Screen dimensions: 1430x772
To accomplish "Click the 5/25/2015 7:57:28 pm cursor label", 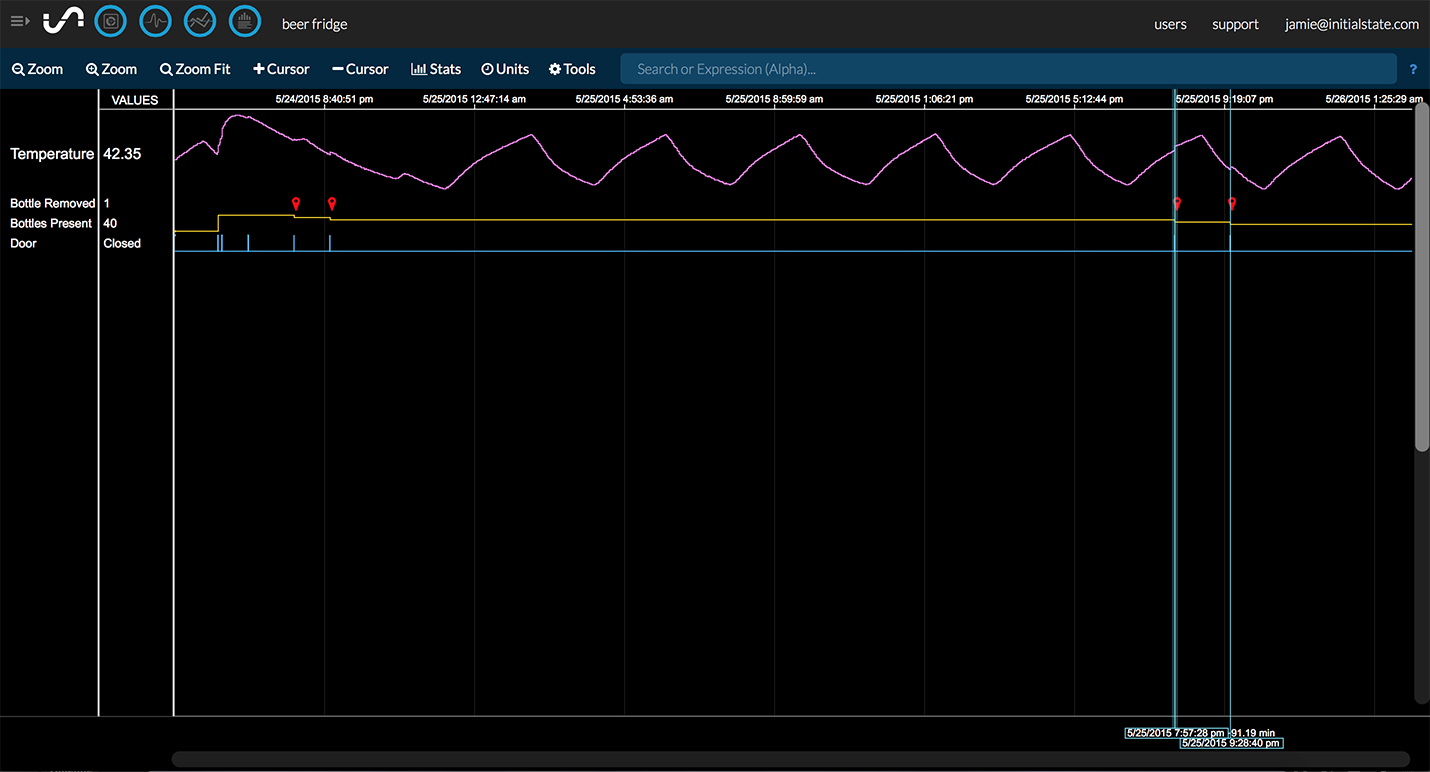I will pyautogui.click(x=1176, y=733).
